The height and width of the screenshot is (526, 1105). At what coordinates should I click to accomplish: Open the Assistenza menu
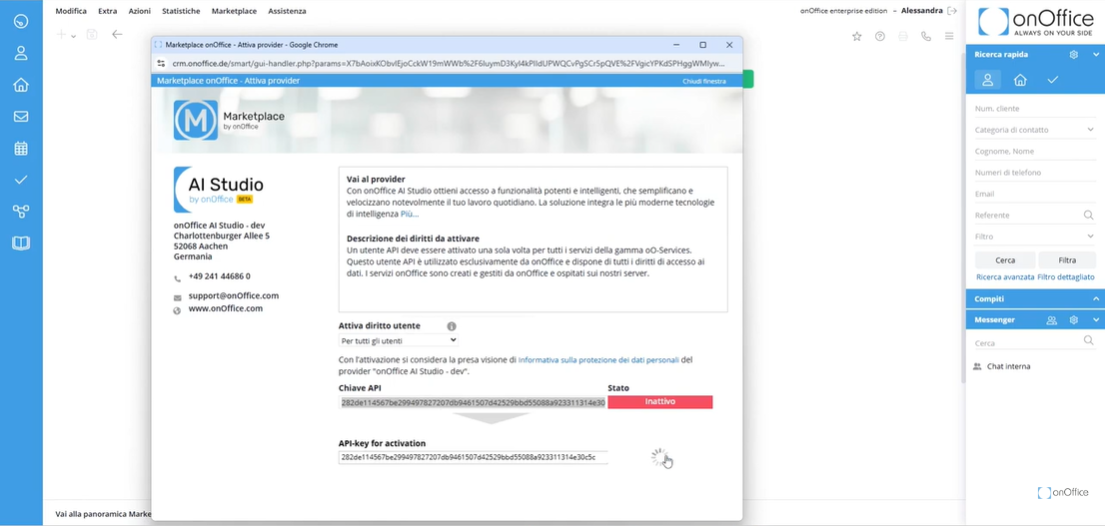pyautogui.click(x=287, y=11)
